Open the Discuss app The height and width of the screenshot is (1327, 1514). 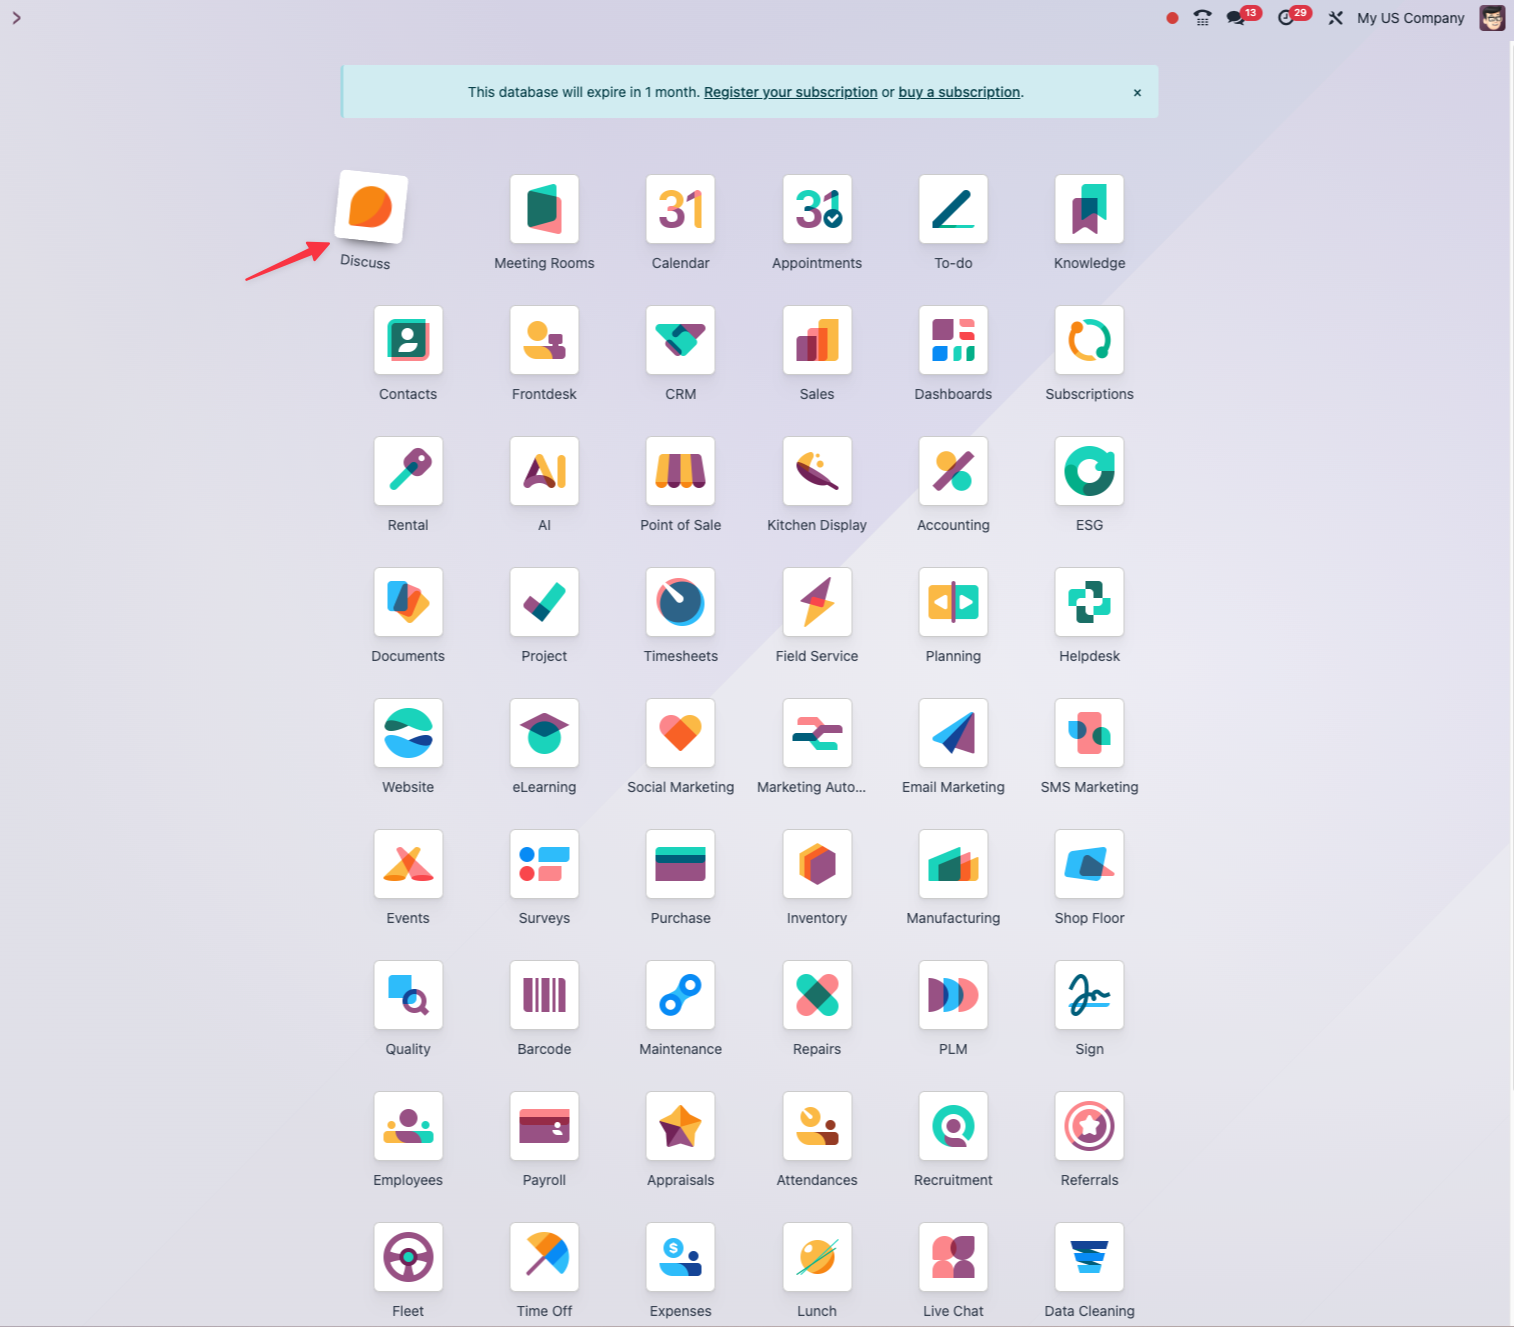(x=371, y=207)
